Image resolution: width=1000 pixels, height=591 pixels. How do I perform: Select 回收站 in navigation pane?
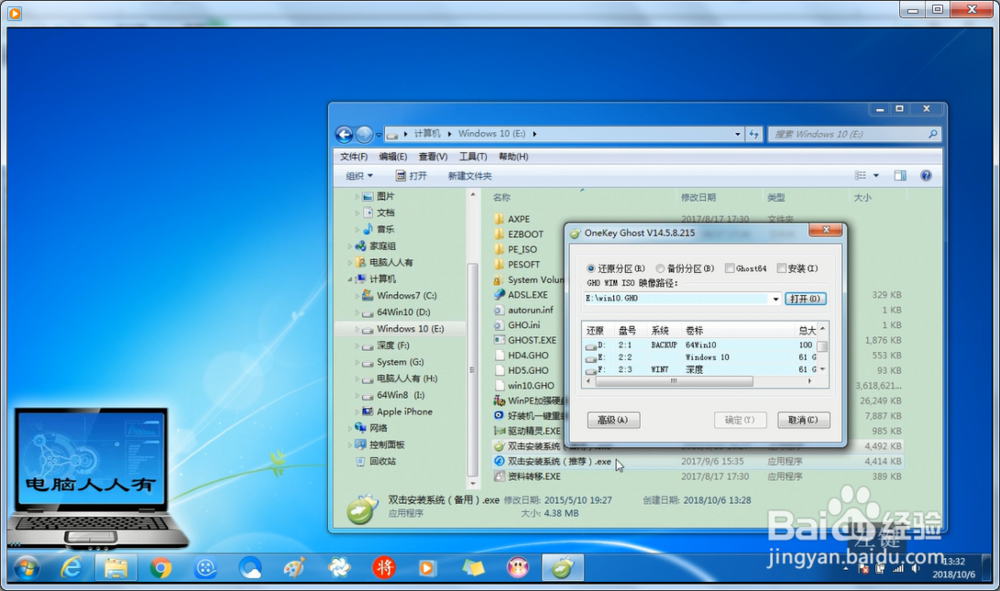coord(381,461)
